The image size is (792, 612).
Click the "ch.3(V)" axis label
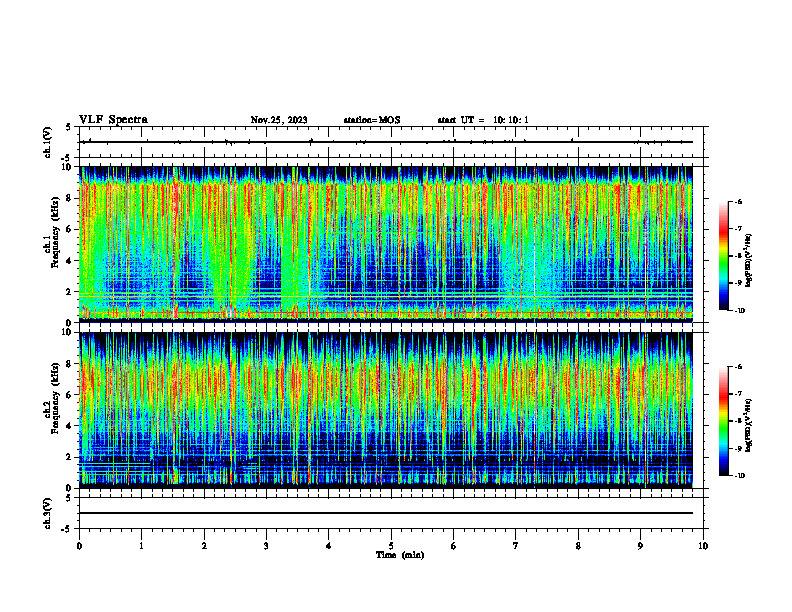pyautogui.click(x=47, y=513)
